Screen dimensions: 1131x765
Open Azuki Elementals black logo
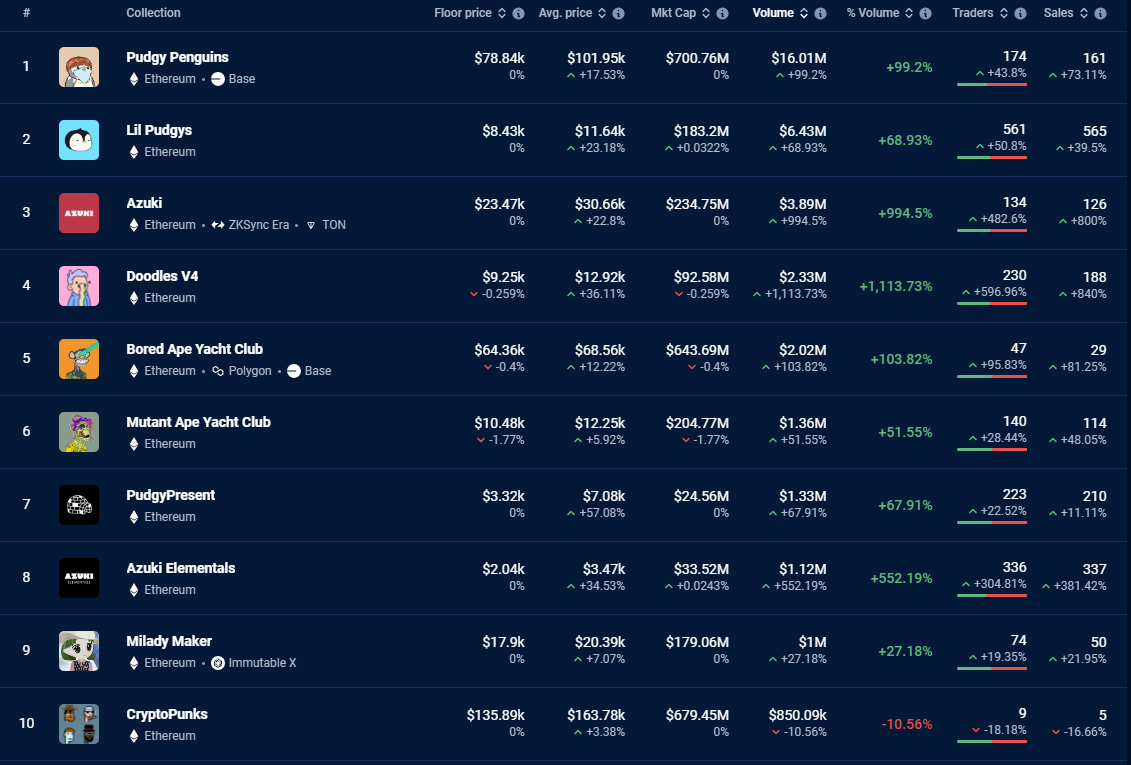(x=79, y=578)
